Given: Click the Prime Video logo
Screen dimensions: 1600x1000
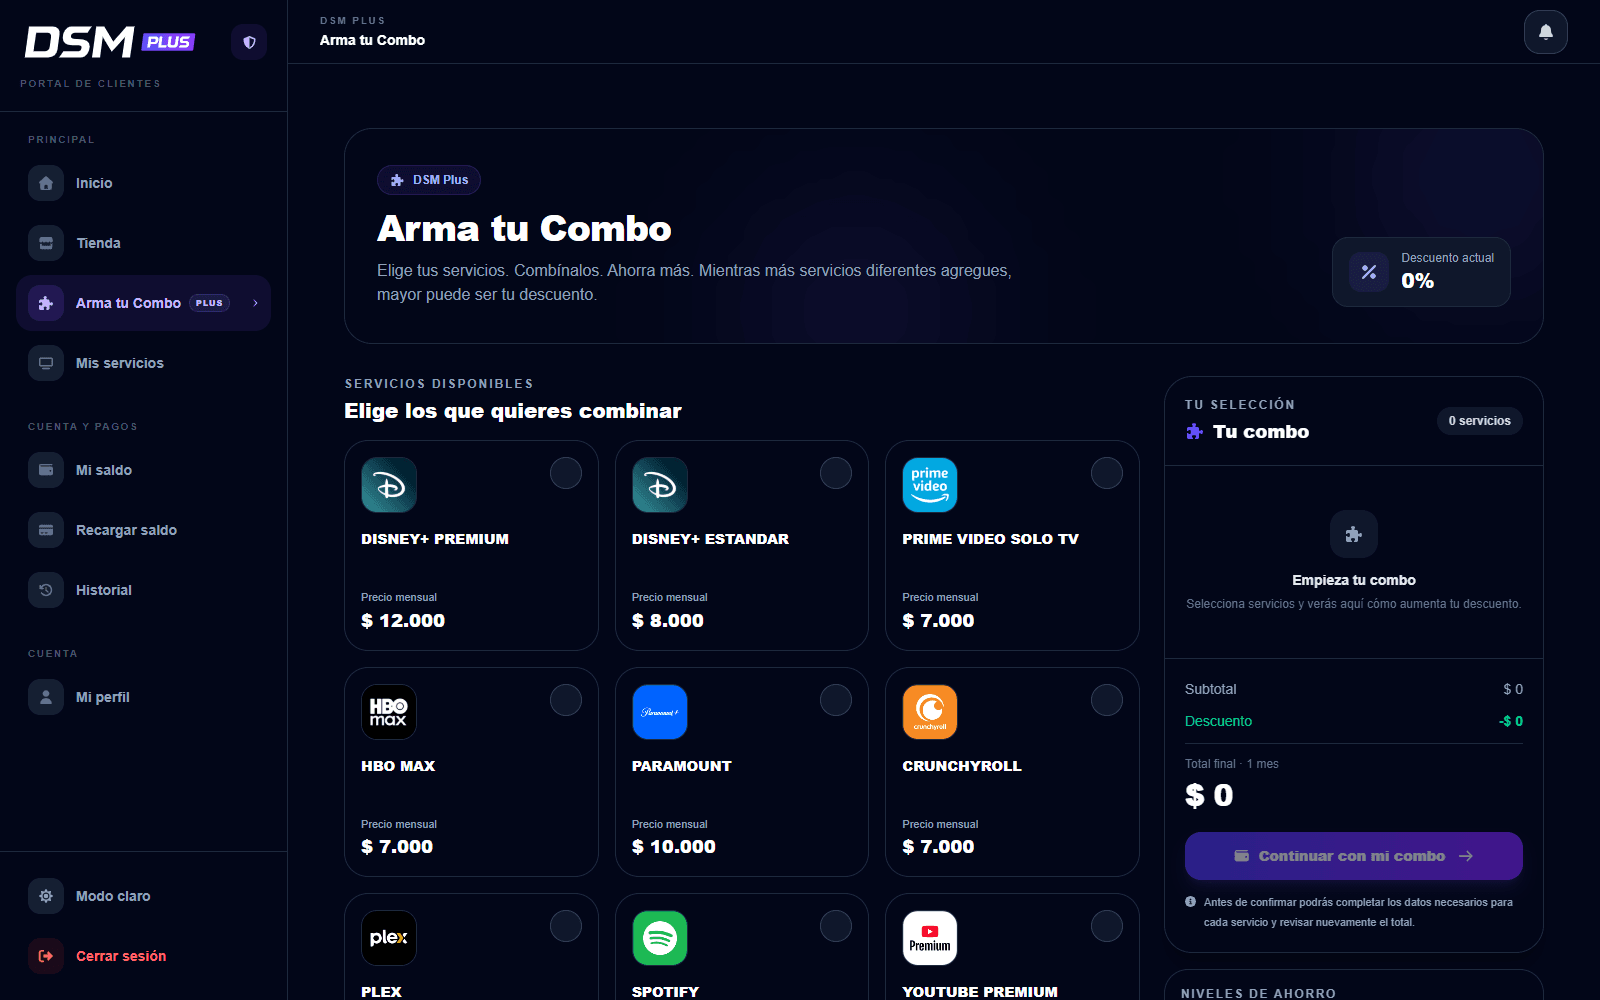Looking at the screenshot, I should pyautogui.click(x=930, y=485).
